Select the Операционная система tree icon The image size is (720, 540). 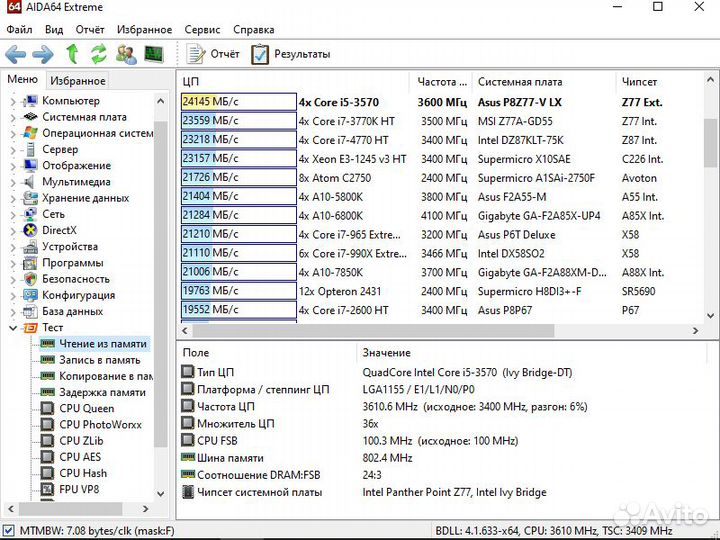pos(30,133)
